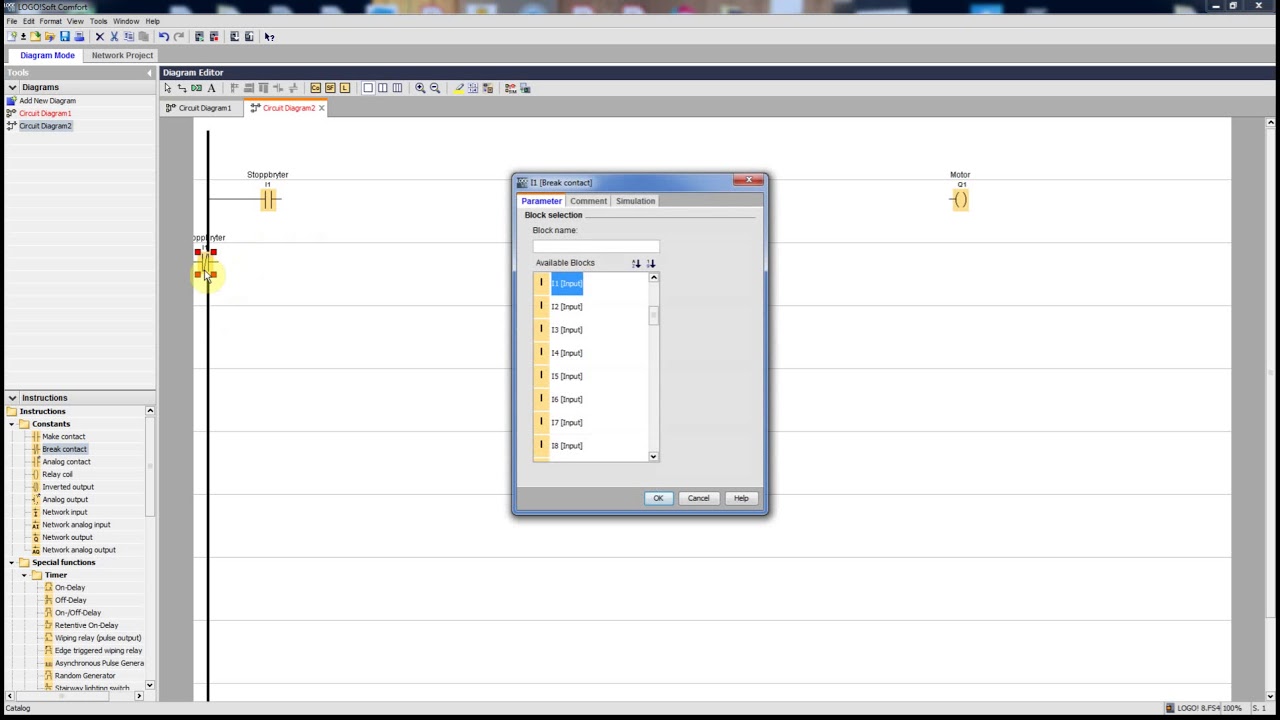Click the Redo arrow icon

click(179, 37)
